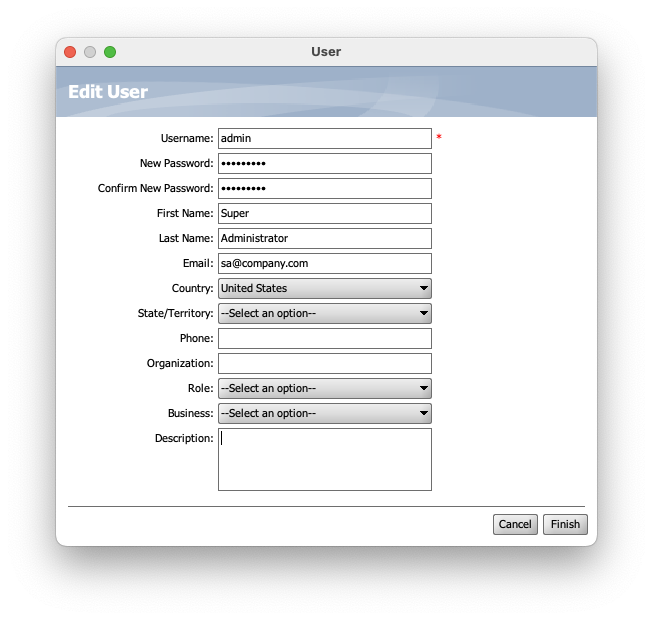Close the User window with red button
The width and height of the screenshot is (653, 620).
[x=70, y=52]
